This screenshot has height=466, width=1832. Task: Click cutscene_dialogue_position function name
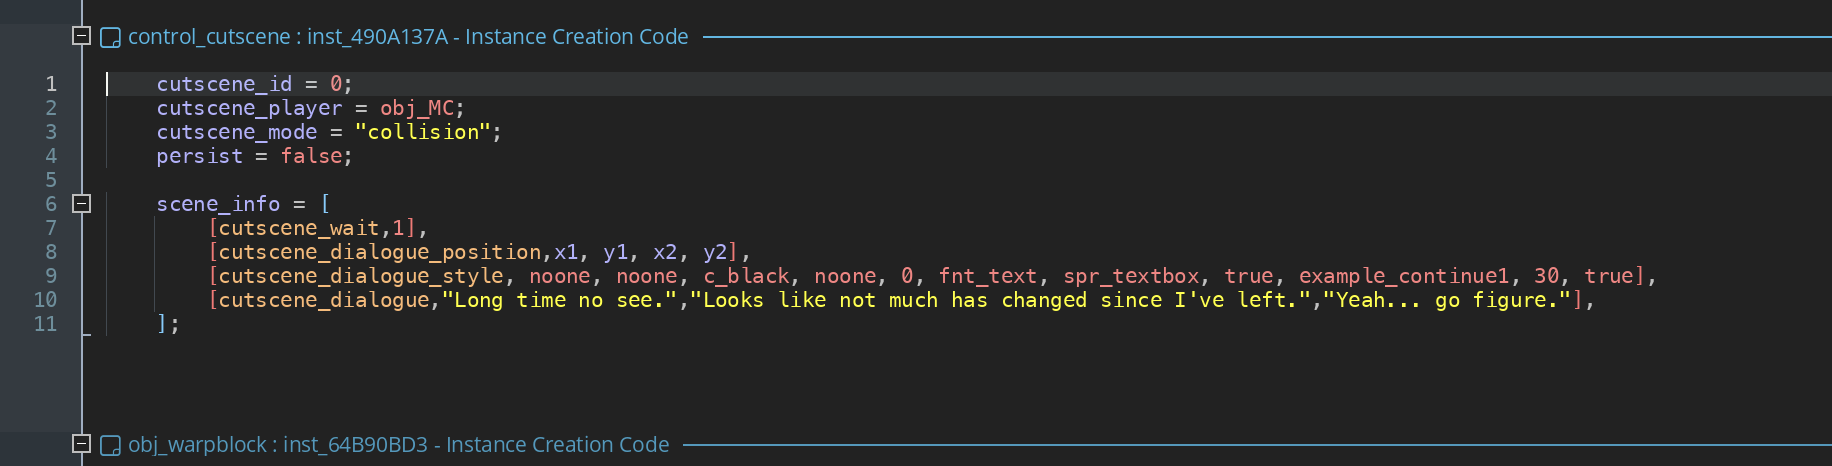(380, 252)
